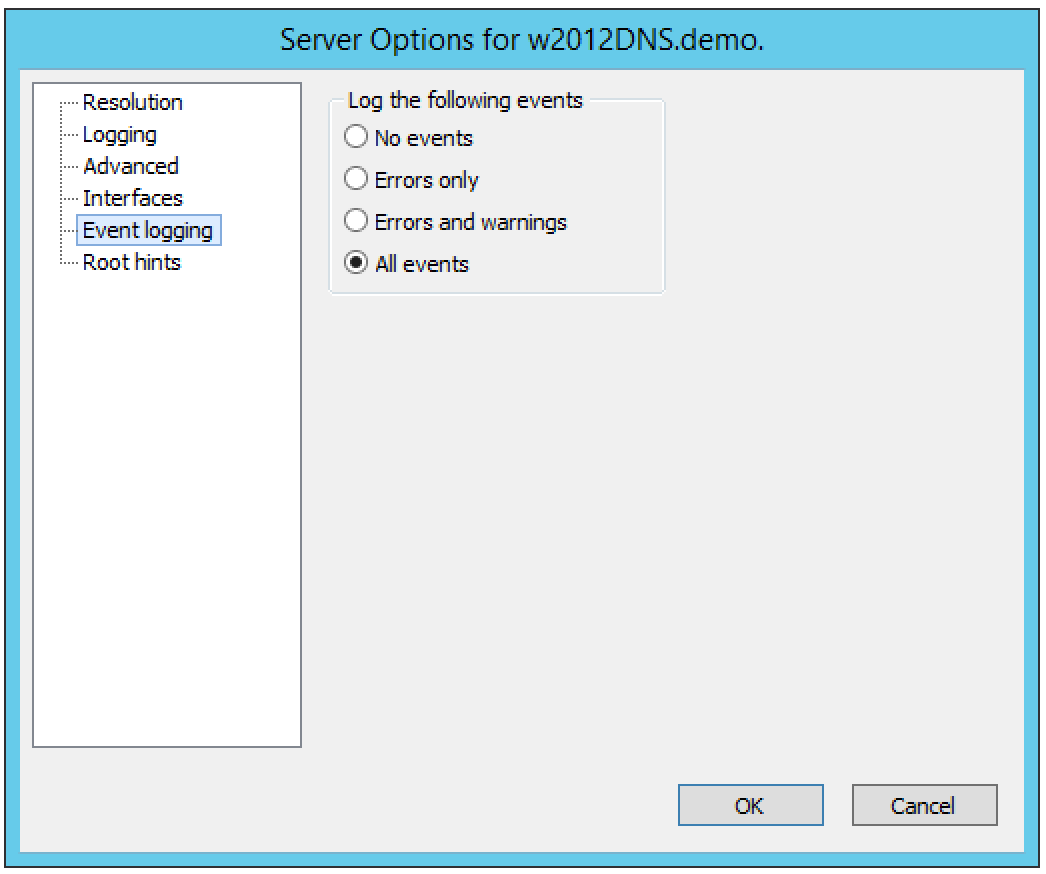
Task: Click the 'Errors only' label text
Action: coord(426,180)
